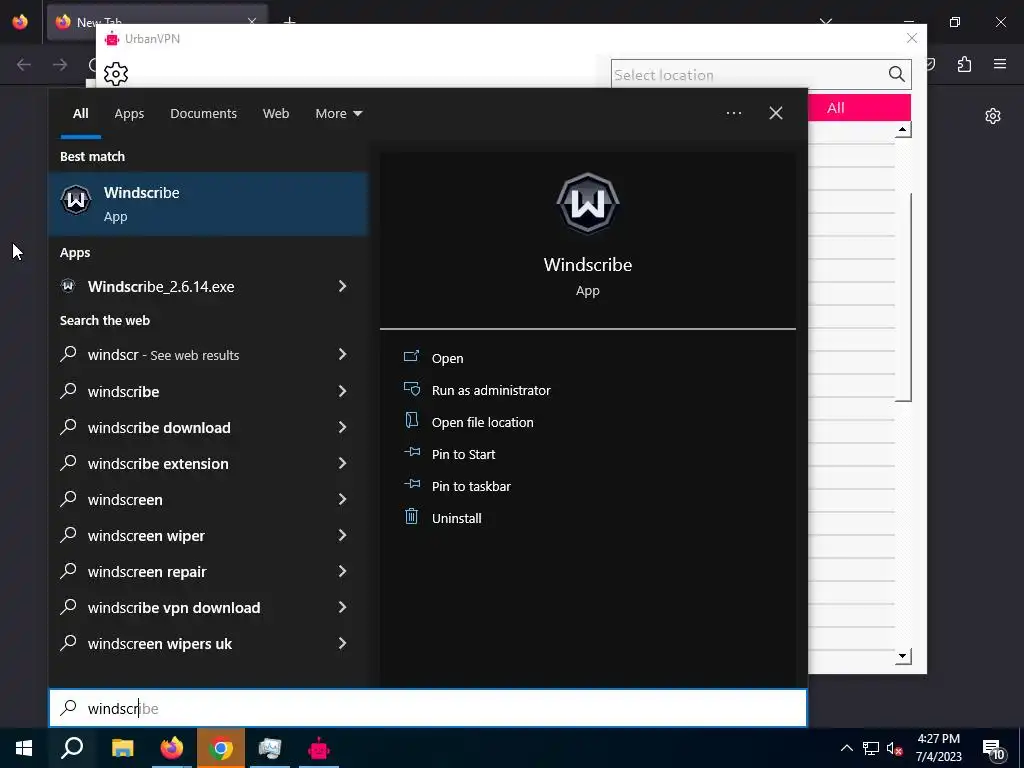Viewport: 1024px width, 768px height.
Task: Click Open action for Windscribe
Action: pos(447,359)
